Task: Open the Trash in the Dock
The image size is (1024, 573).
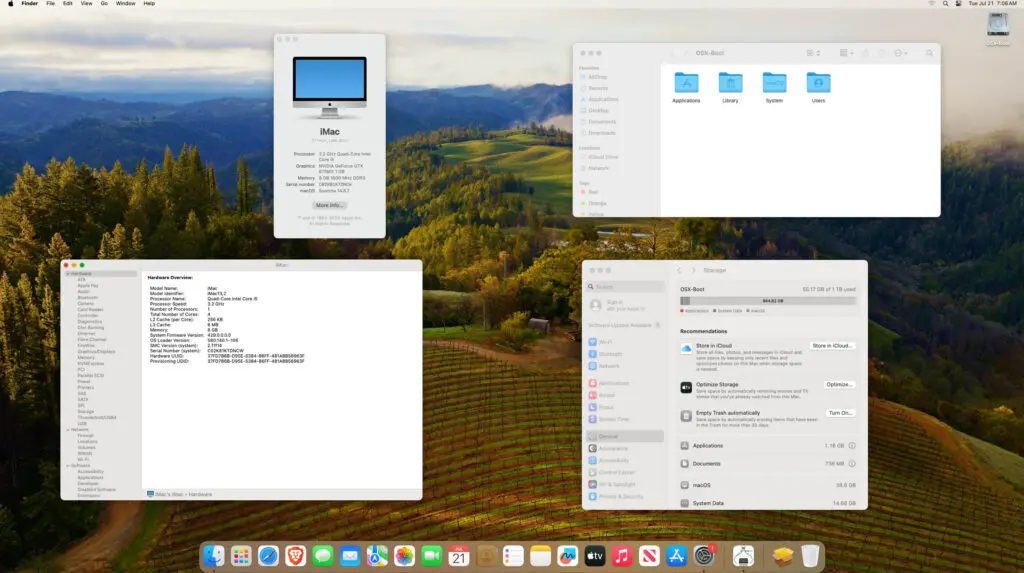Action: click(810, 556)
